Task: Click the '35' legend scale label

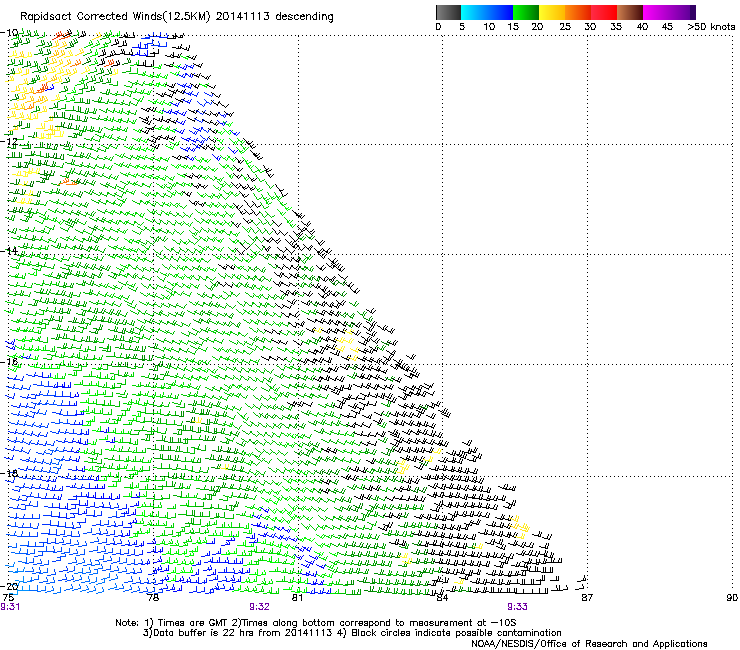Action: tap(616, 27)
